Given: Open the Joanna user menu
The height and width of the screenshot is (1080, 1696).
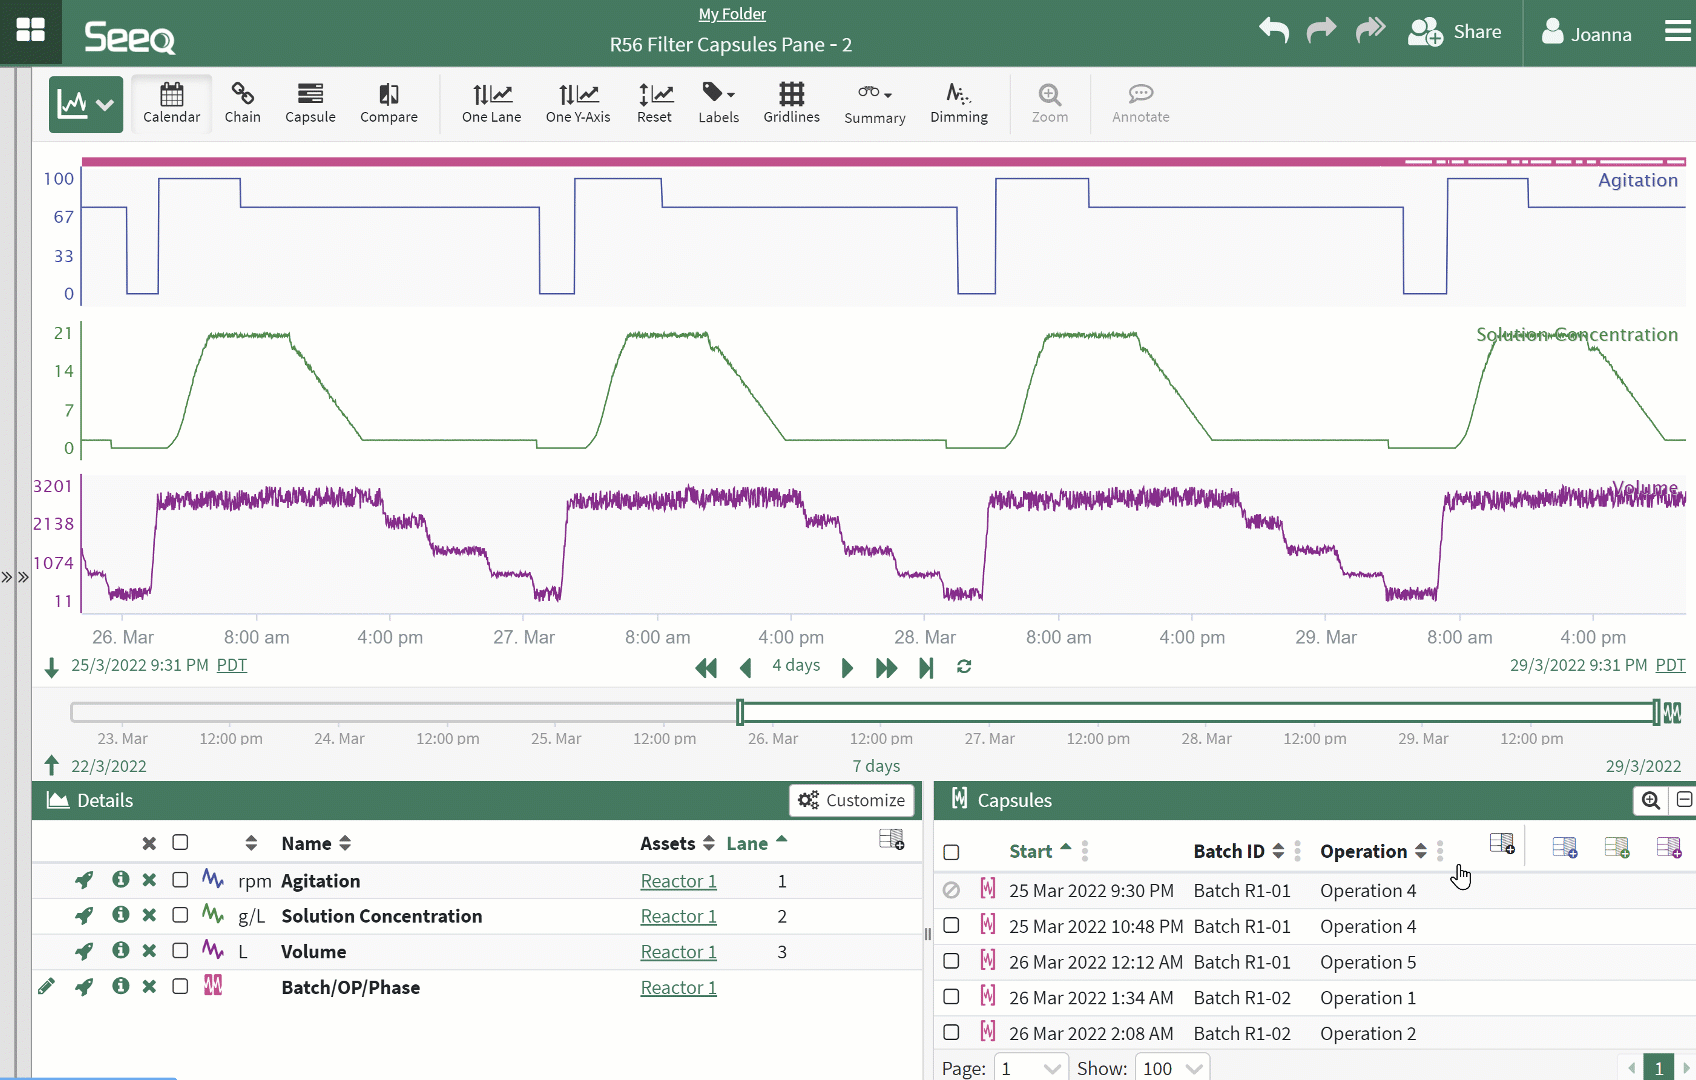Looking at the screenshot, I should (x=1587, y=33).
